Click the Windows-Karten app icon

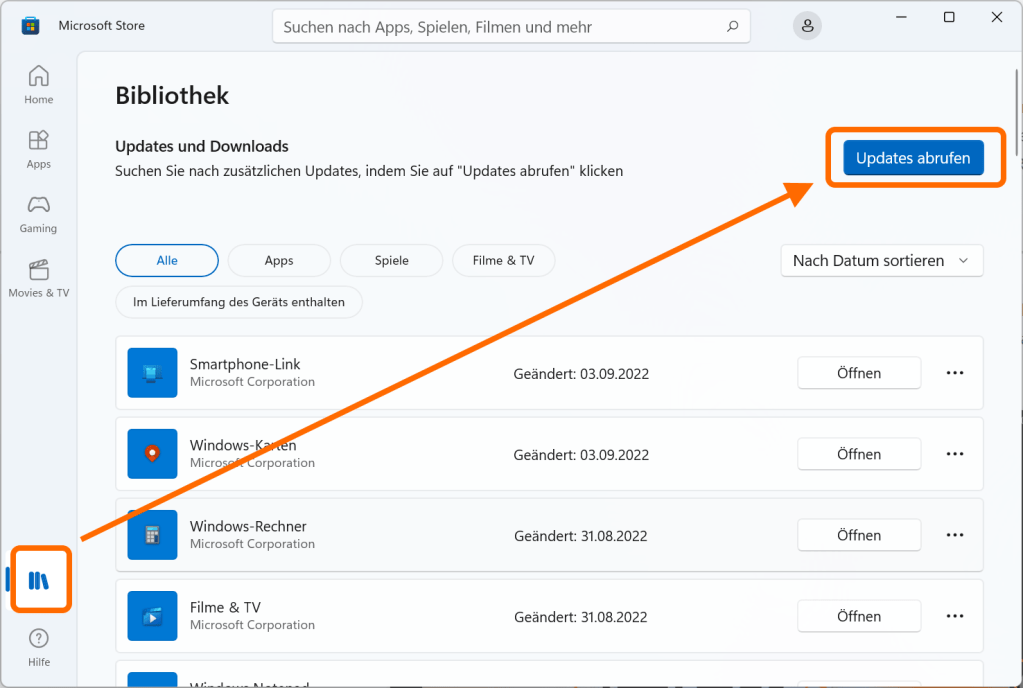[x=152, y=454]
